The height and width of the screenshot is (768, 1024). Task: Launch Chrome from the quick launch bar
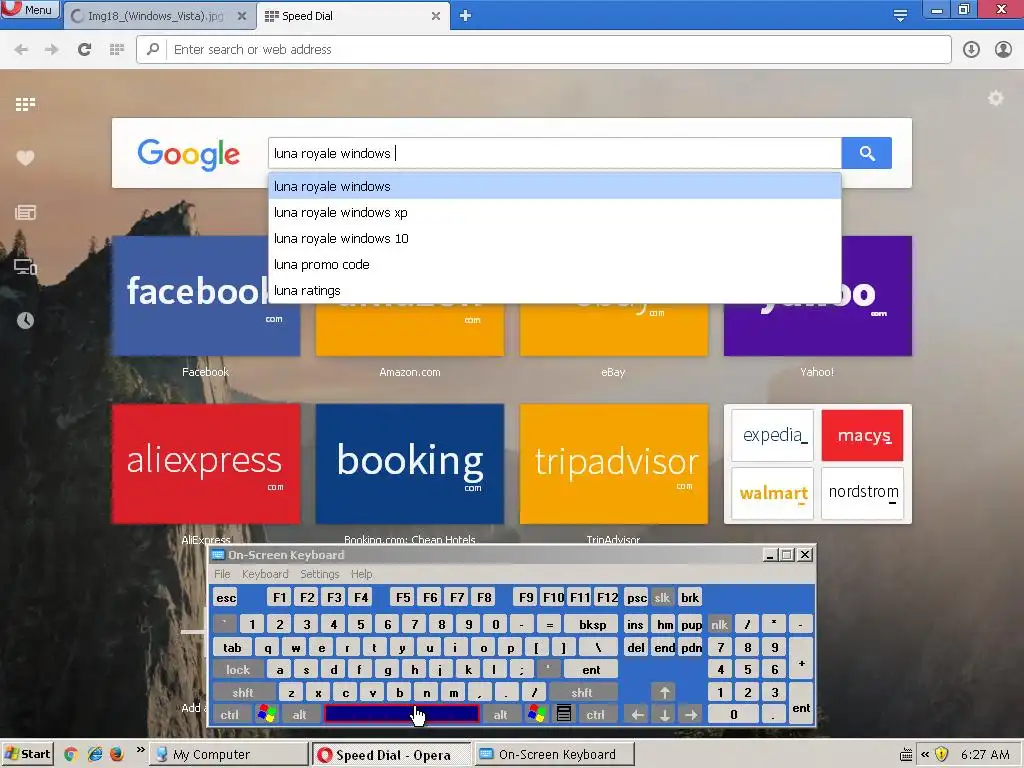tap(71, 754)
